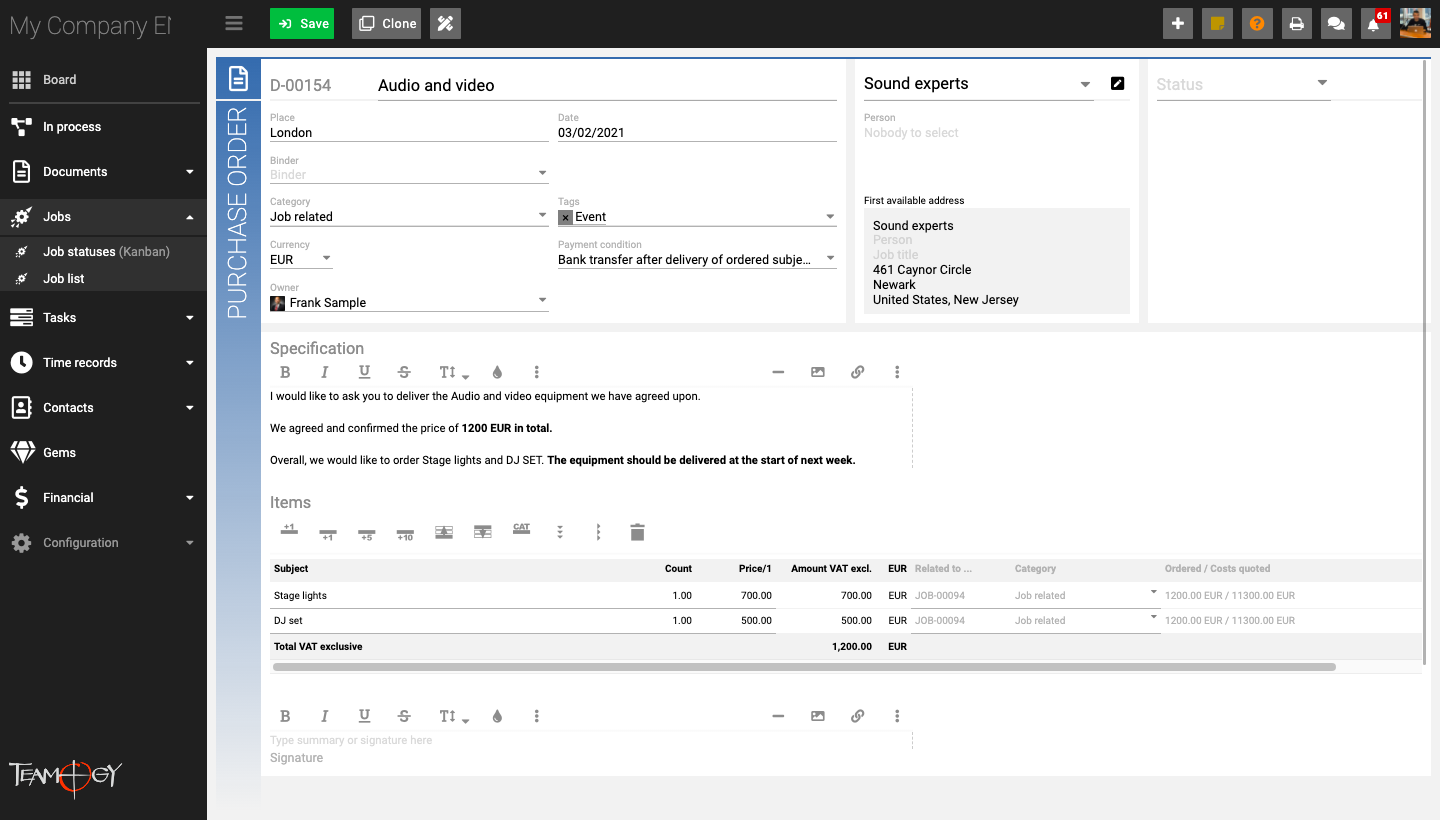Image resolution: width=1440 pixels, height=820 pixels.
Task: Open the Currency EUR dropdown
Action: click(301, 259)
